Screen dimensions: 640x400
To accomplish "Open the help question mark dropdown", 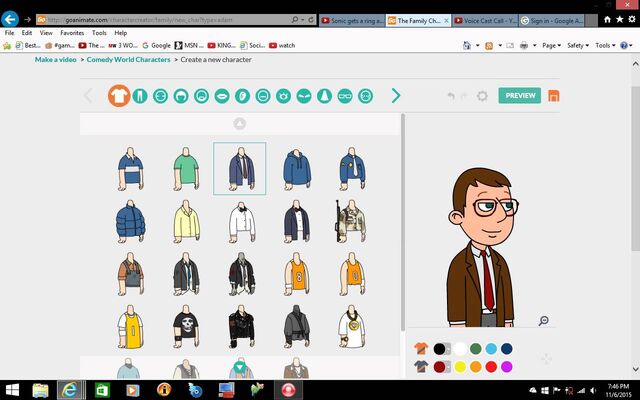I will (626, 45).
